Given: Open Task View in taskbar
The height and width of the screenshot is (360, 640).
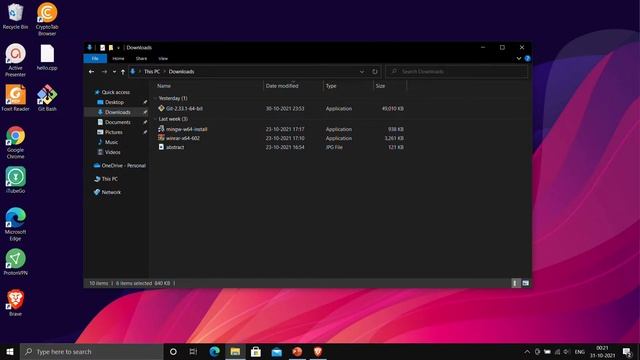Looking at the screenshot, I should (x=193, y=351).
